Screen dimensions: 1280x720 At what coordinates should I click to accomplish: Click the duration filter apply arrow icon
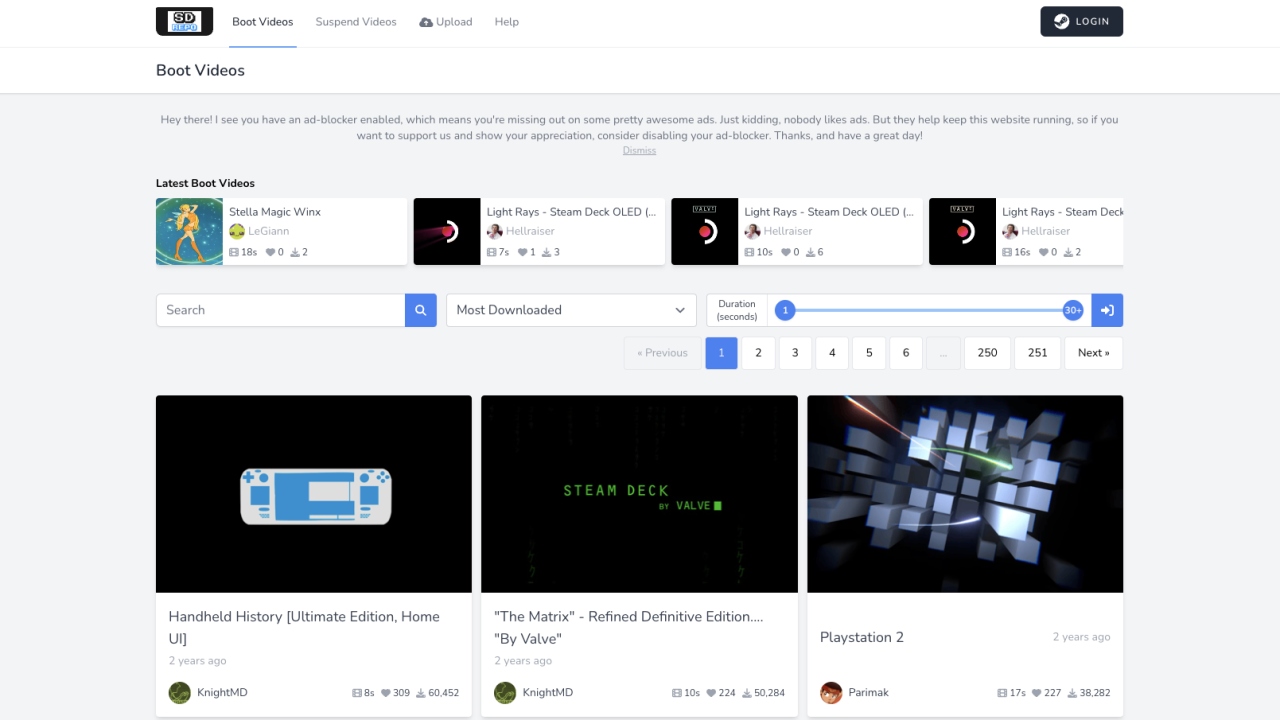[1107, 310]
